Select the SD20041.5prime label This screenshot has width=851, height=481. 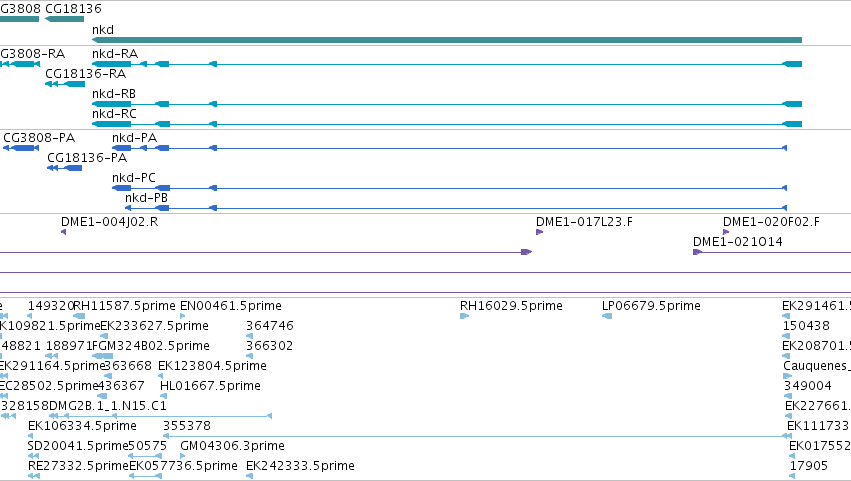coord(78,447)
